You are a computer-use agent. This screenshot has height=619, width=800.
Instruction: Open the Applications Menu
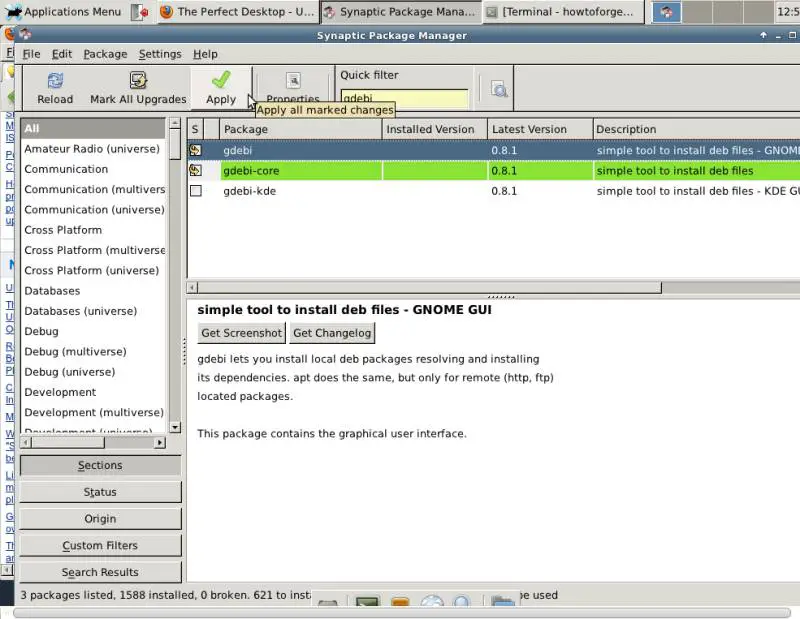click(x=63, y=11)
